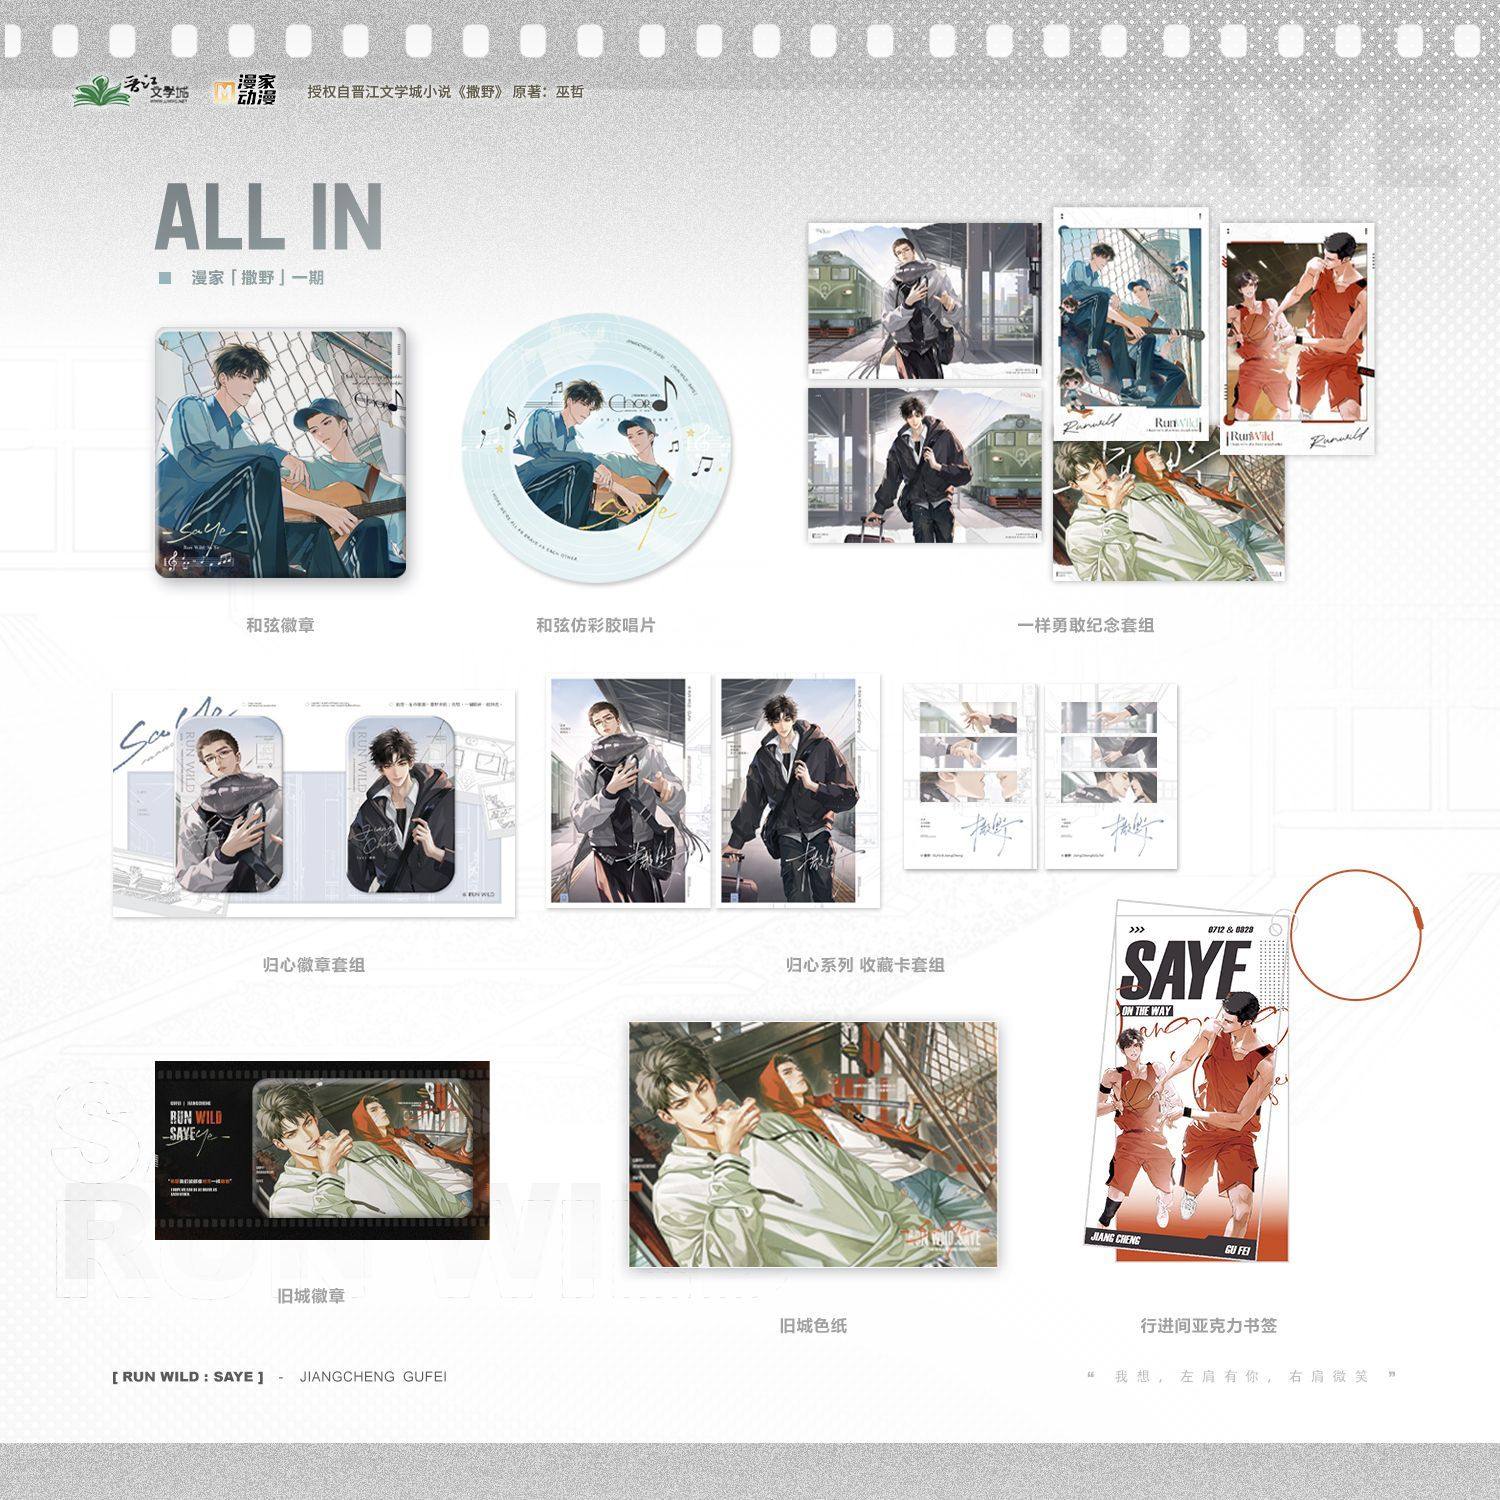This screenshot has height=1500, width=1500.
Task: Click the [ RUN WILD : SAYE ] footer text
Action: coord(188,1377)
